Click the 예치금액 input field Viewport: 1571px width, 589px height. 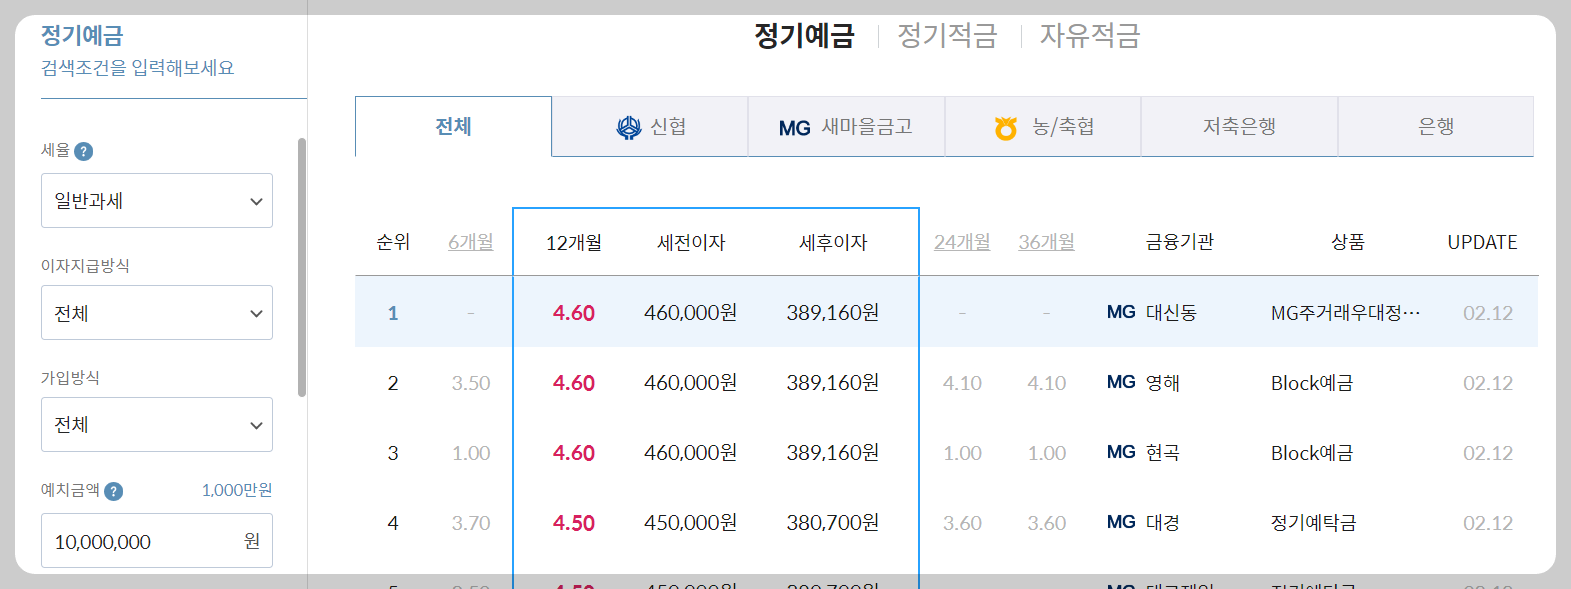click(x=157, y=541)
